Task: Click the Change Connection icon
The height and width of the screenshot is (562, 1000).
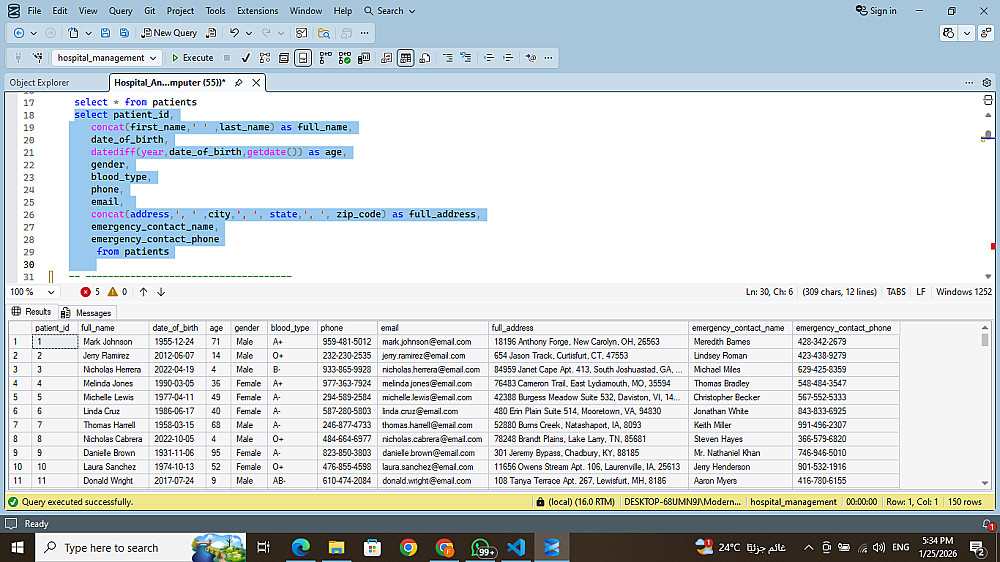Action: (x=38, y=57)
